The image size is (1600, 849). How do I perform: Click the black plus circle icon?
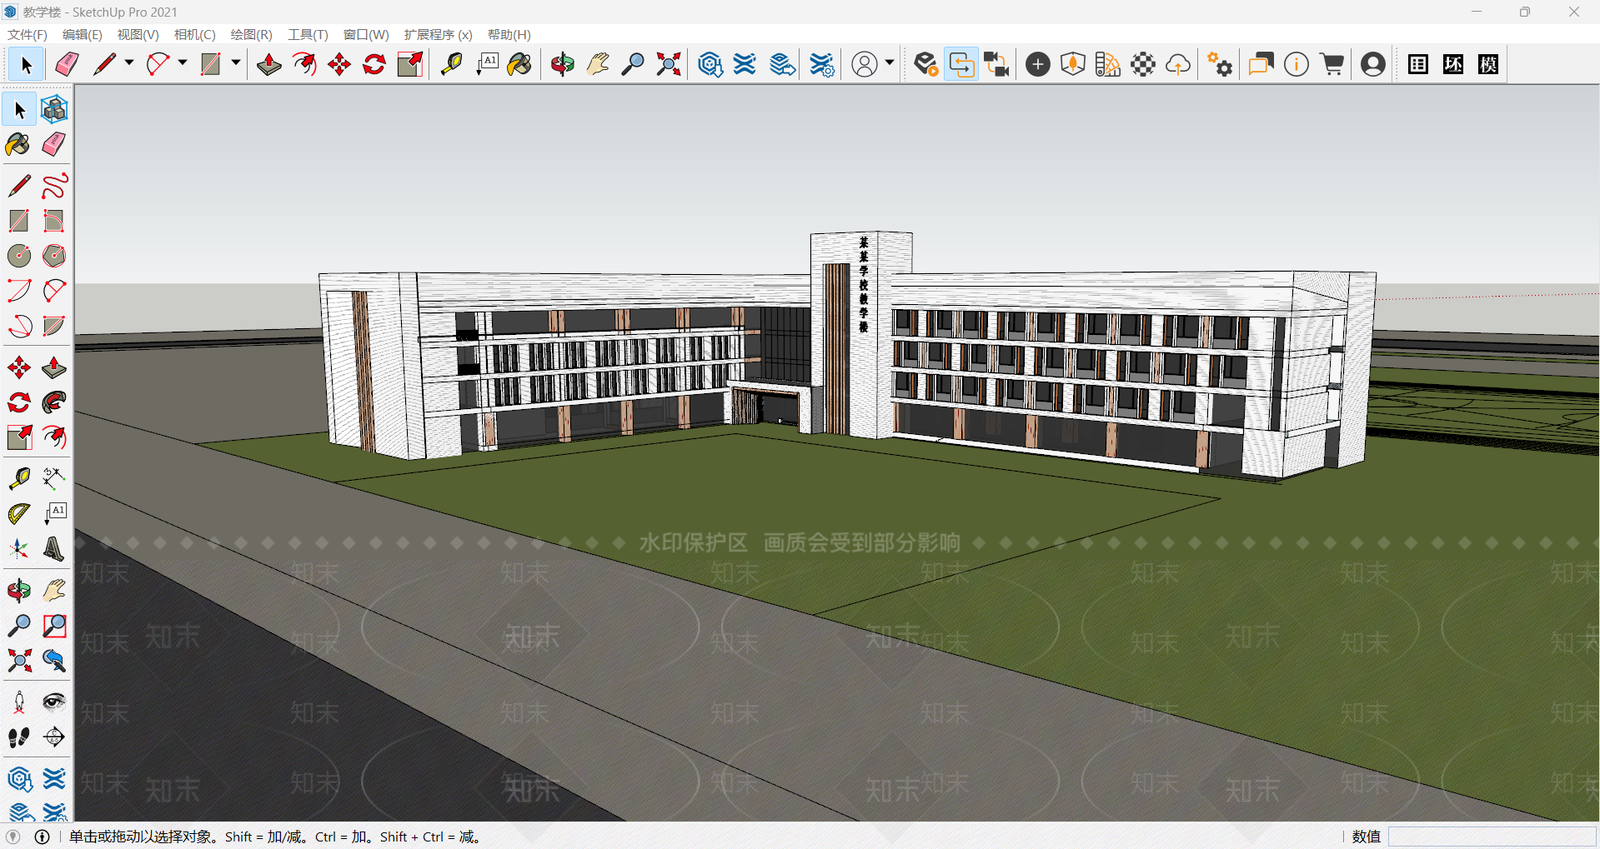coord(1038,64)
